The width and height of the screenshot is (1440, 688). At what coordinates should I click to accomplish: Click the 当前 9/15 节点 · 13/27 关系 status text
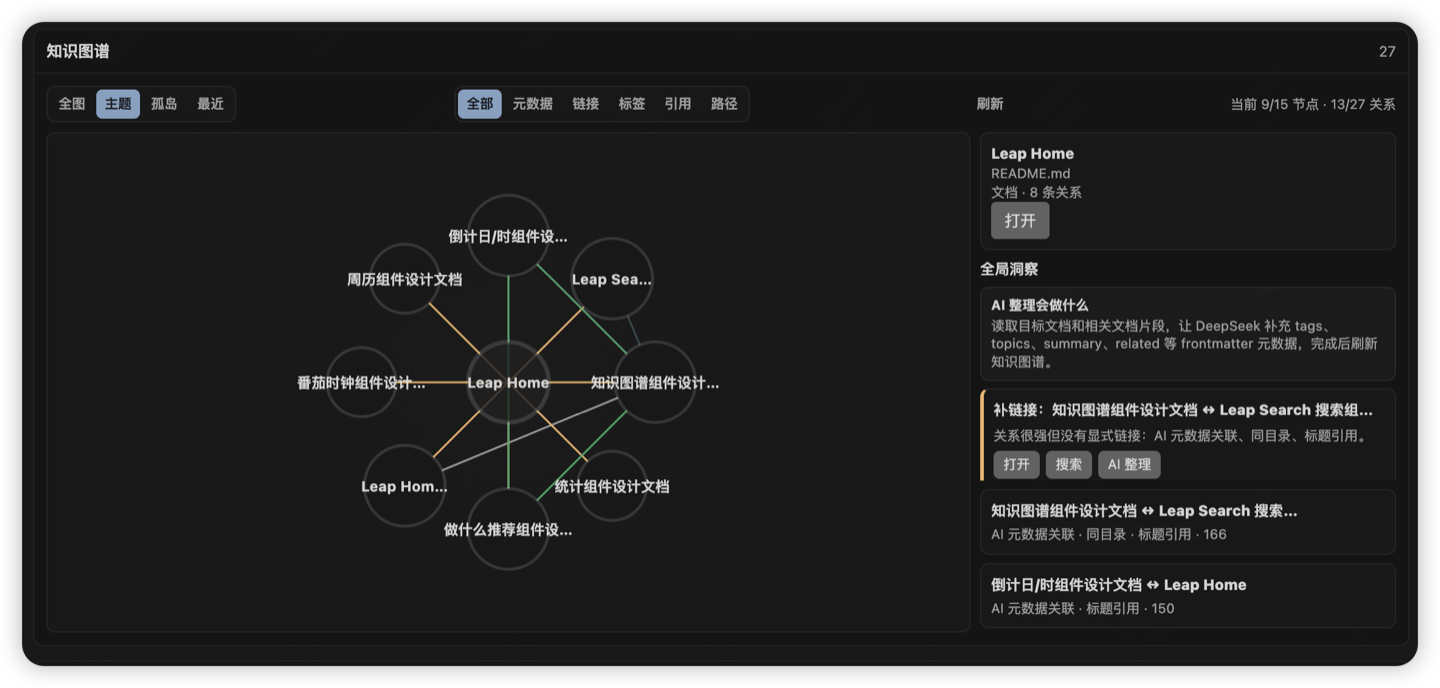click(x=1313, y=104)
